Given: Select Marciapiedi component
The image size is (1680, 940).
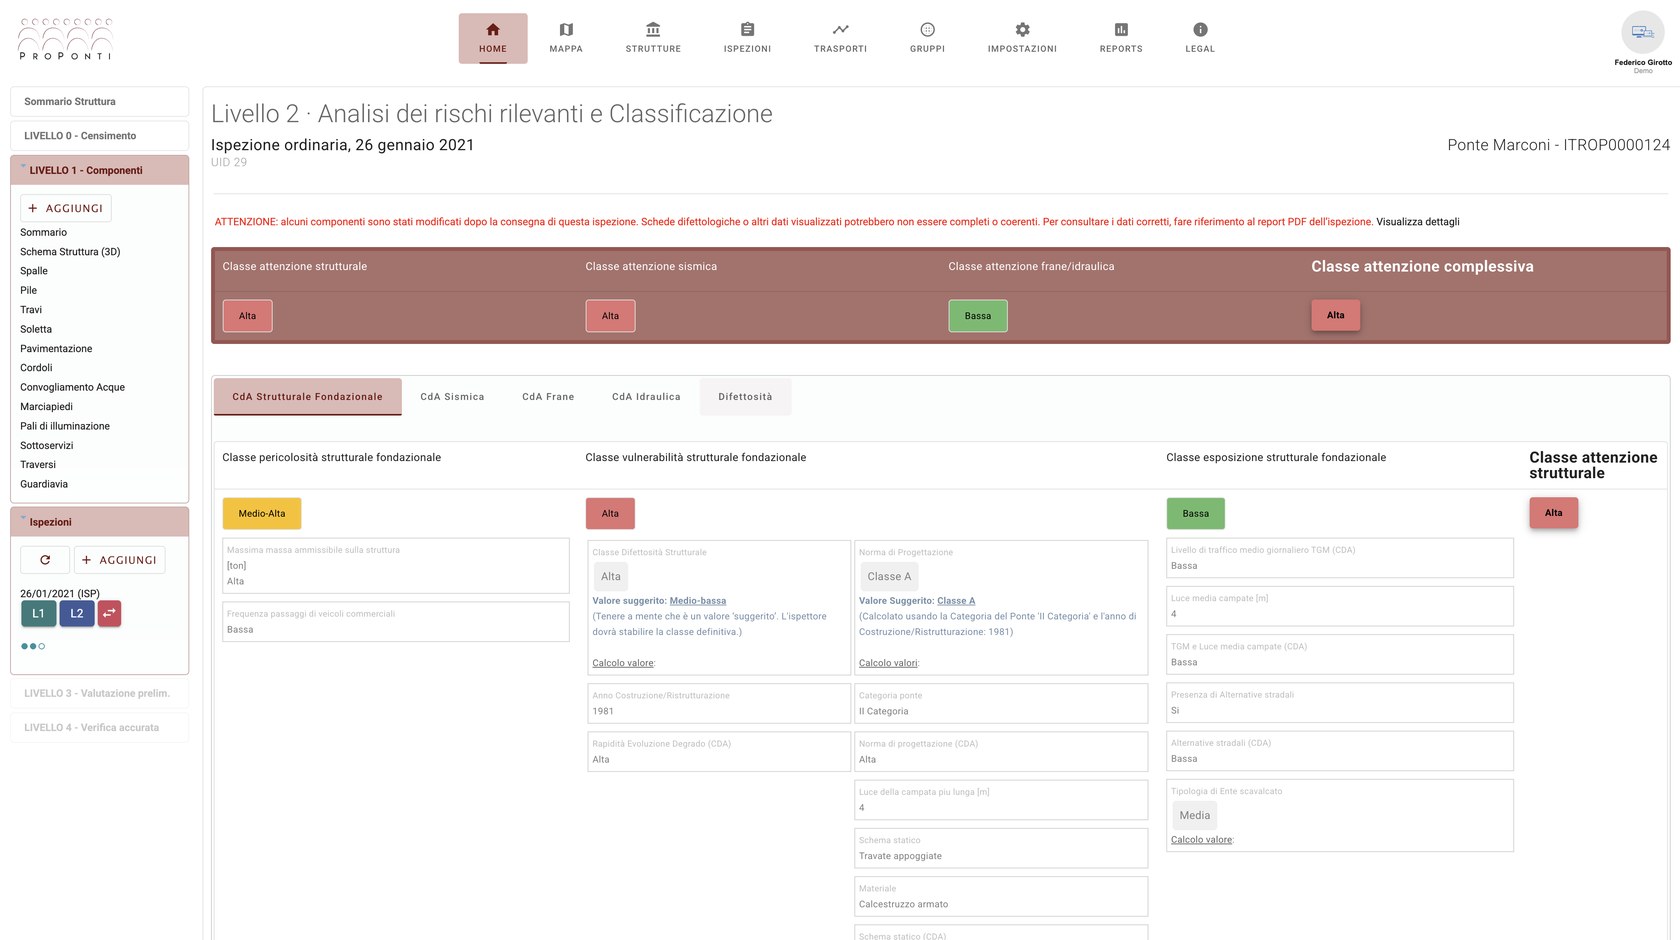Looking at the screenshot, I should [46, 407].
